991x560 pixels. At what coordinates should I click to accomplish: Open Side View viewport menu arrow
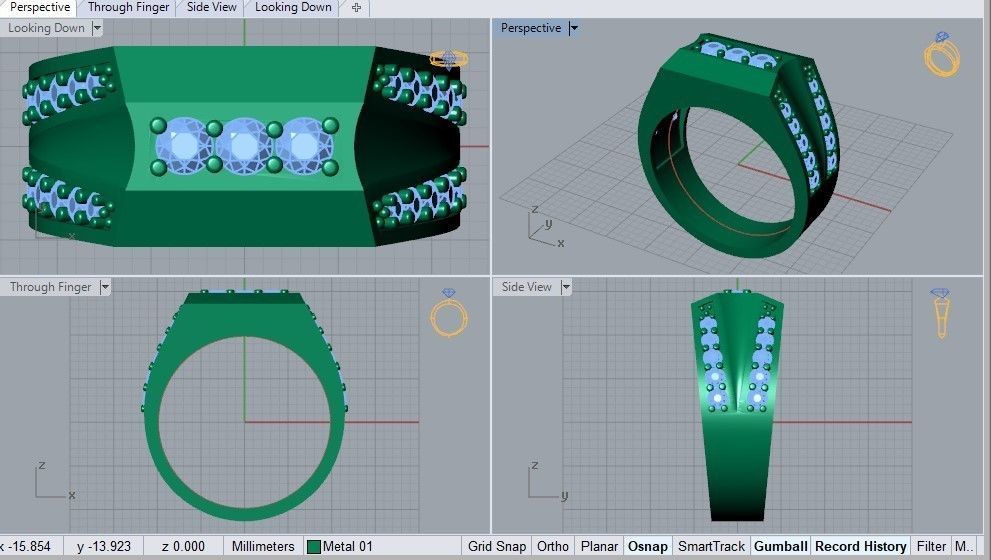[x=566, y=287]
